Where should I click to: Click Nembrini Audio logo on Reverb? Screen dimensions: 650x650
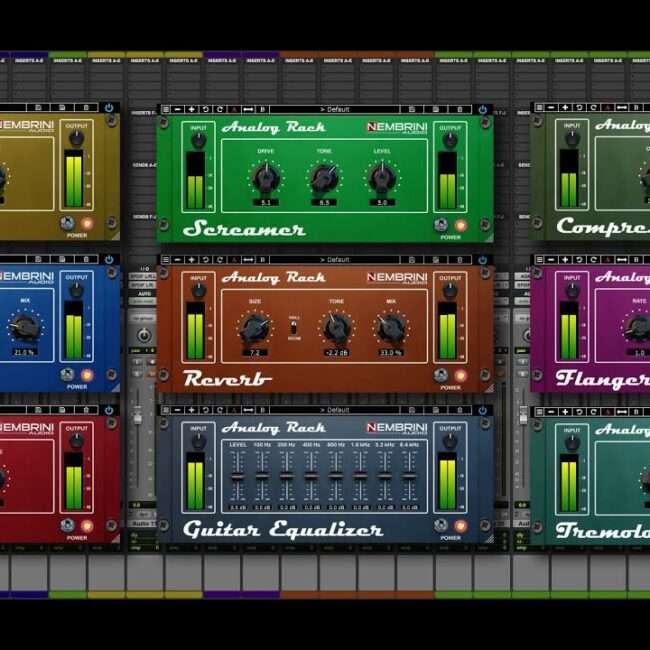click(x=397, y=278)
